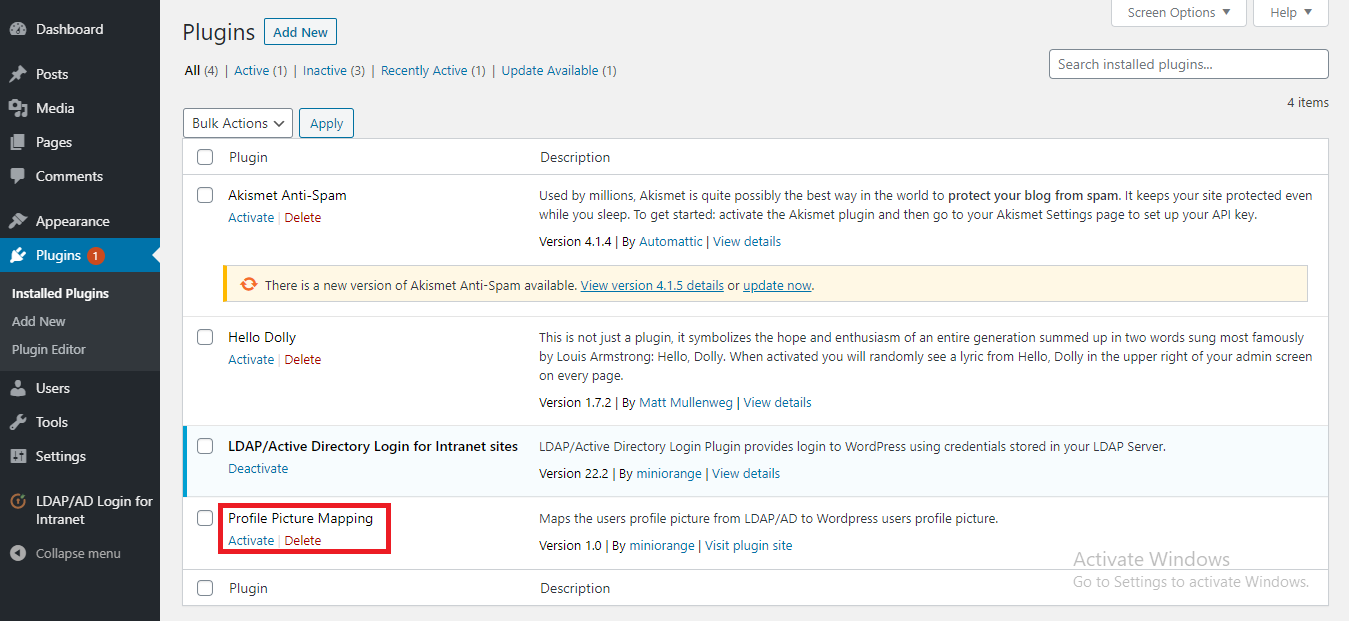
Task: Select the header checkbox to select all plugins
Action: 205,156
